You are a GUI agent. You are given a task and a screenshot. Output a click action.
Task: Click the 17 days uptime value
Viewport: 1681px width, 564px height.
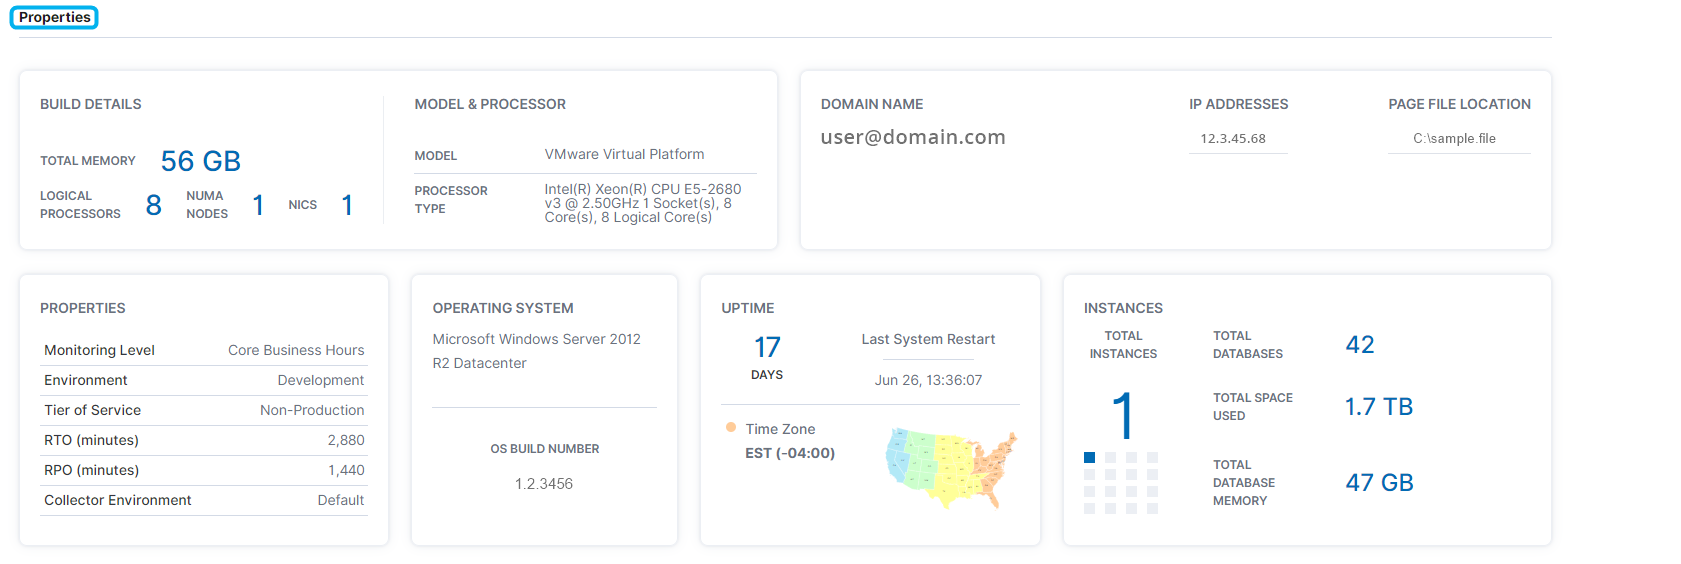pyautogui.click(x=767, y=347)
